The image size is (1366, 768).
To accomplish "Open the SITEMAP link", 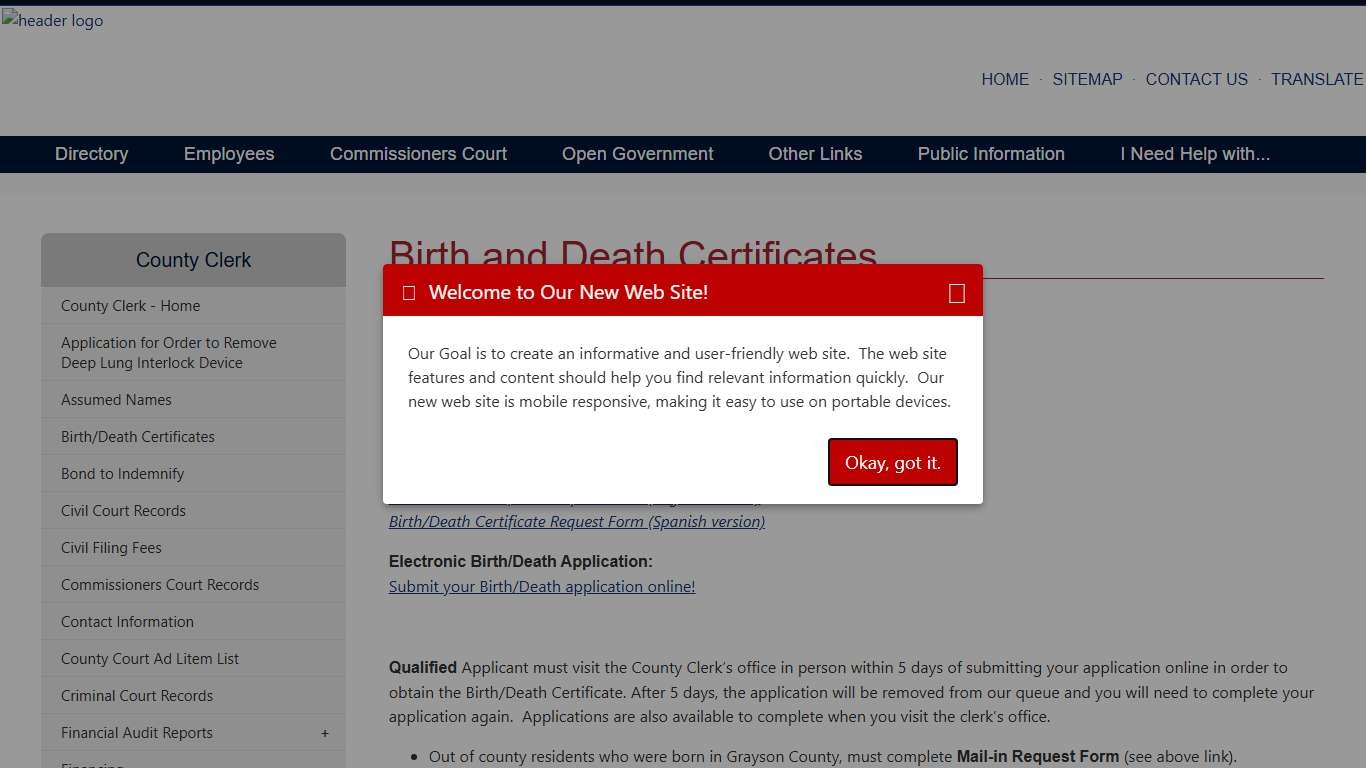I will tap(1087, 79).
